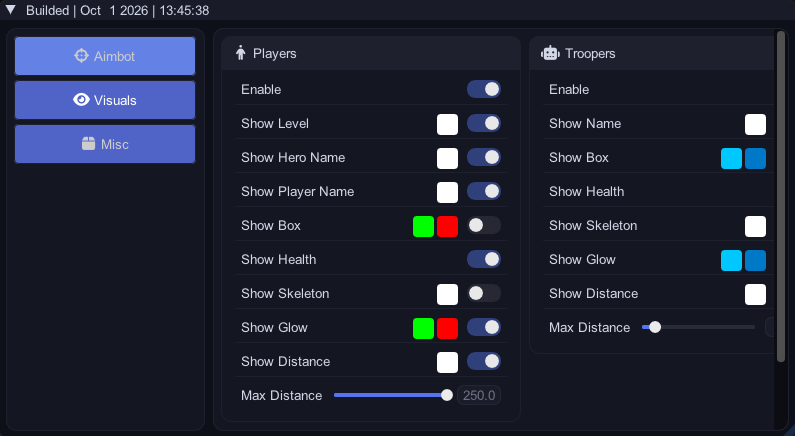Enable Players Show Skeleton toggle
This screenshot has height=436, width=795.
pyautogui.click(x=484, y=293)
